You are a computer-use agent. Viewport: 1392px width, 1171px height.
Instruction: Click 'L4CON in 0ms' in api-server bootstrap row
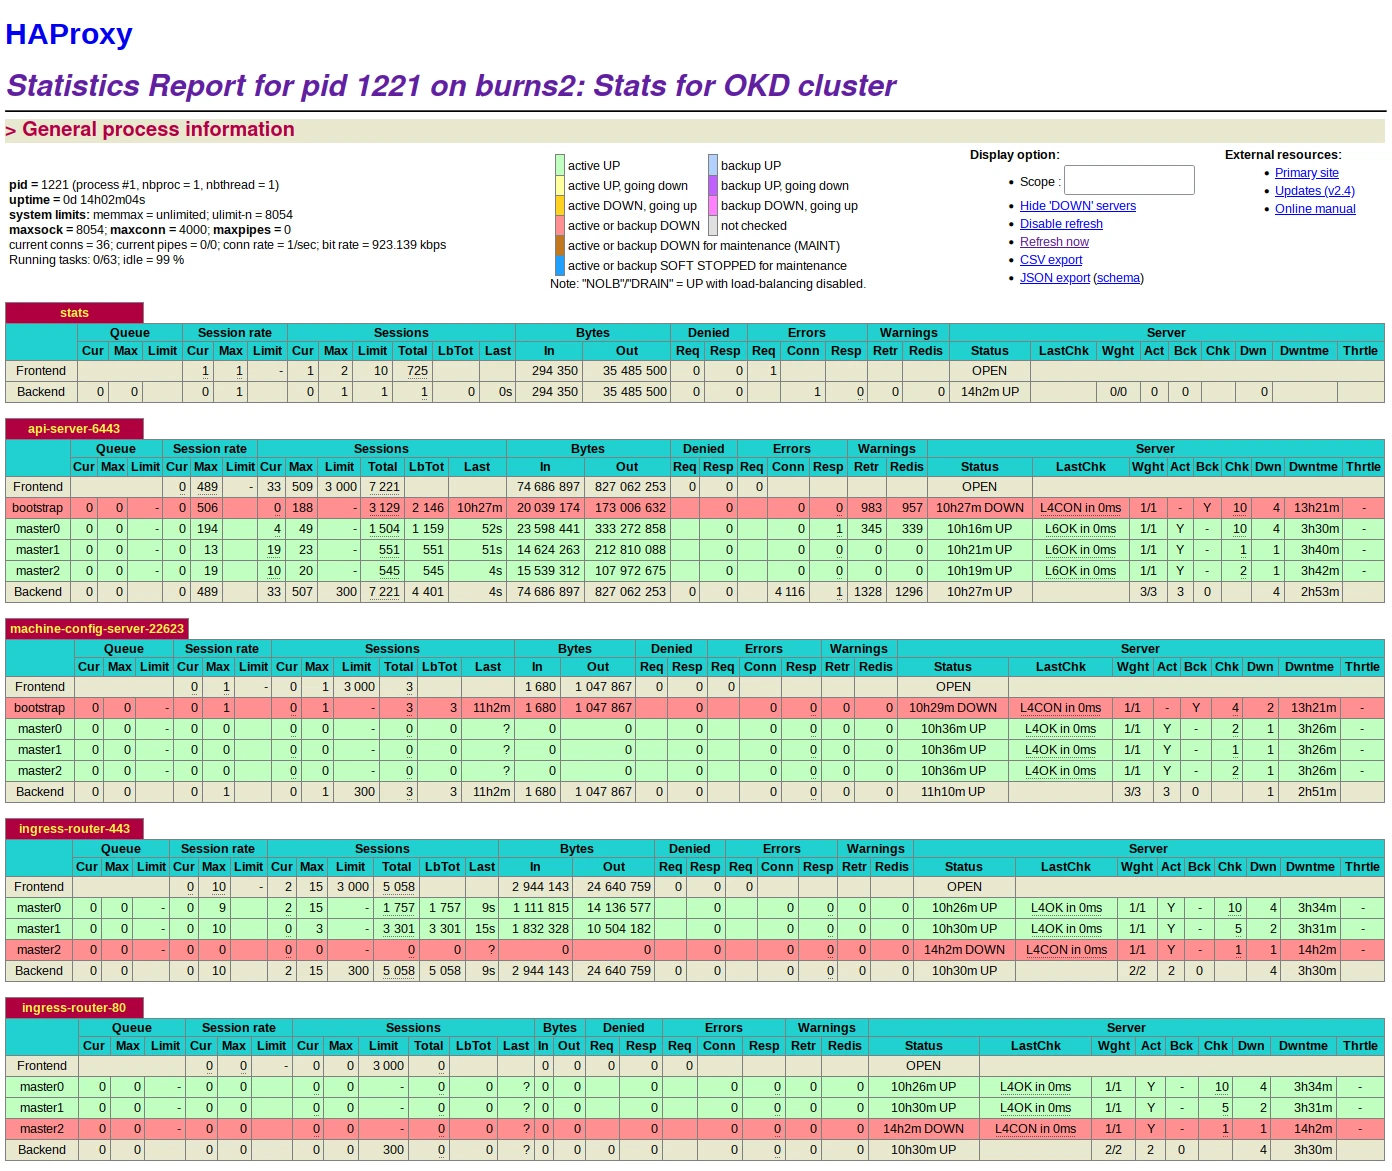(x=1081, y=508)
